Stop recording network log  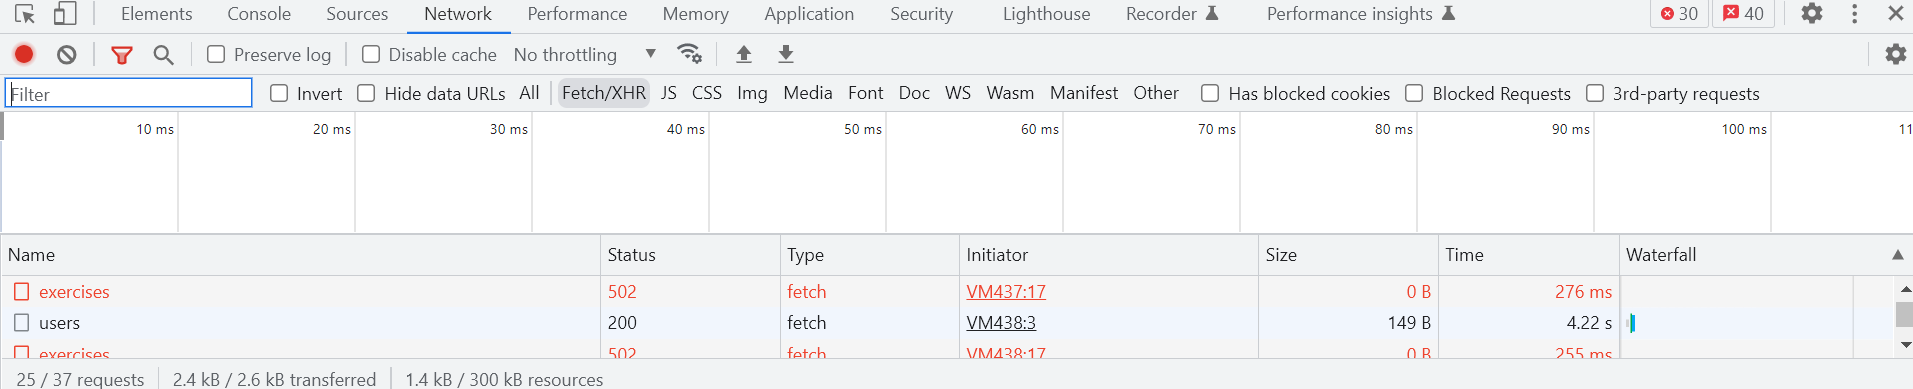coord(24,54)
